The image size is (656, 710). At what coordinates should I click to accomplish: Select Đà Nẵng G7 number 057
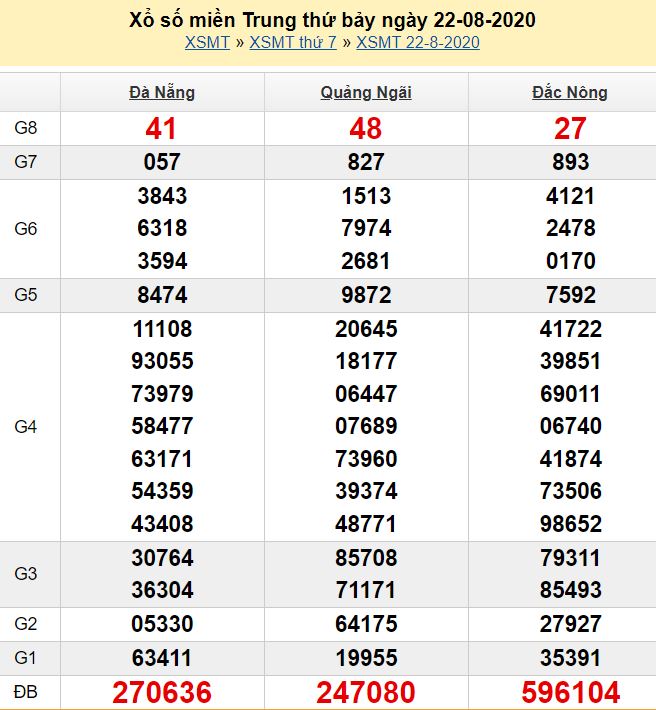[162, 162]
